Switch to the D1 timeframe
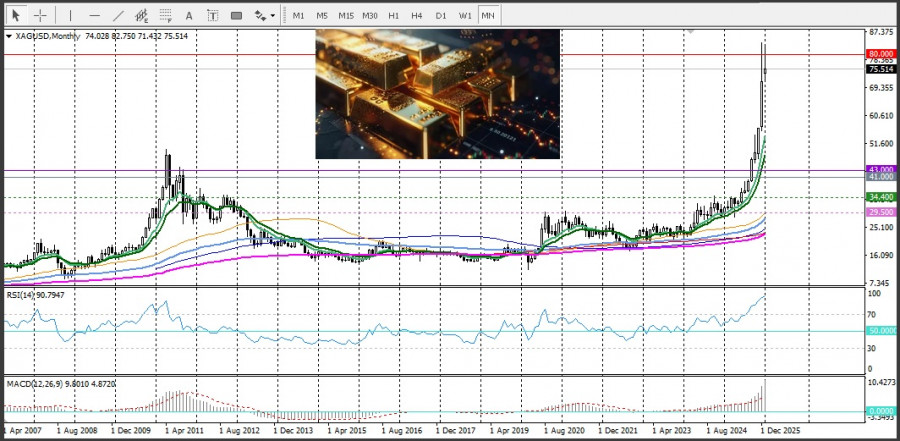 coord(441,15)
